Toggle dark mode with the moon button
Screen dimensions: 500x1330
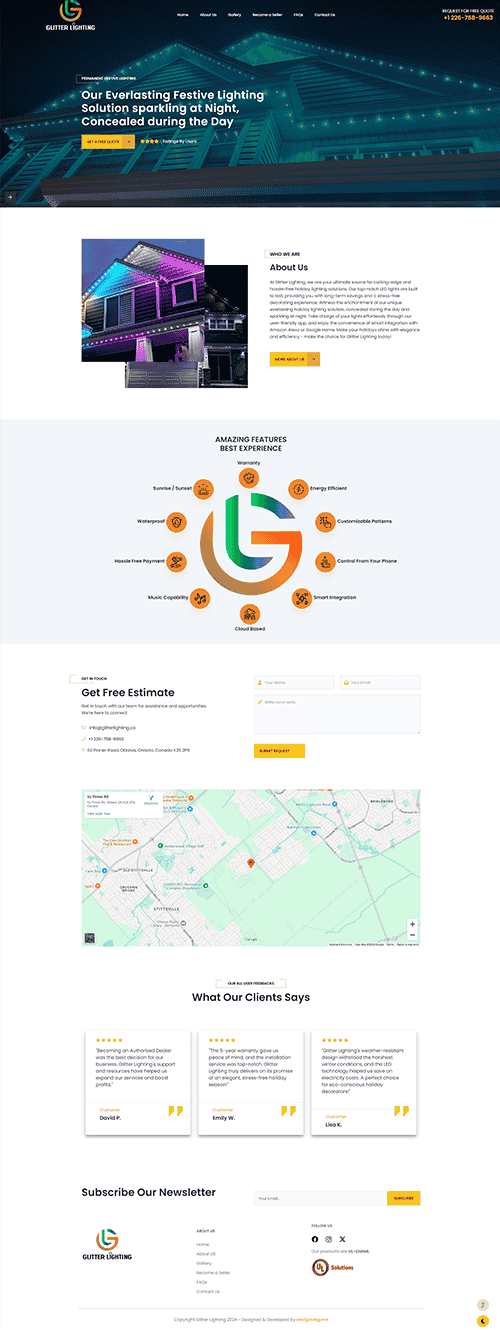(483, 1321)
